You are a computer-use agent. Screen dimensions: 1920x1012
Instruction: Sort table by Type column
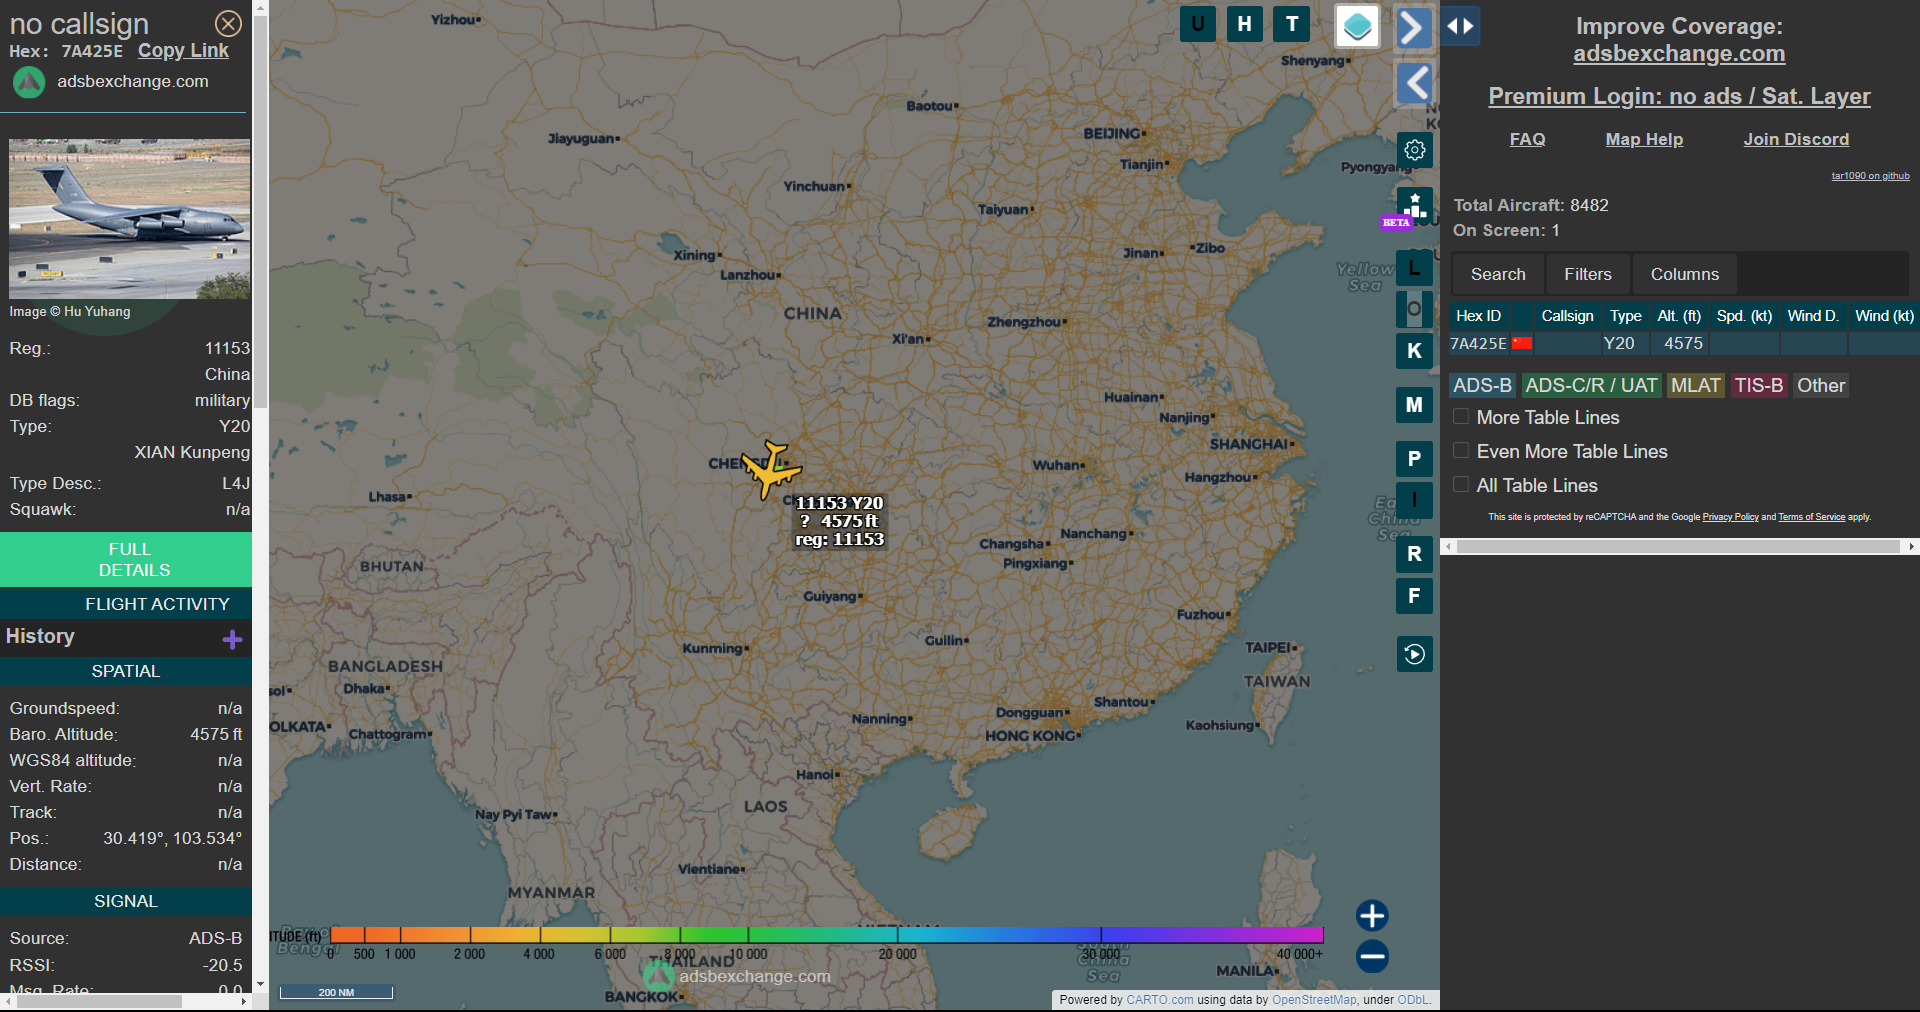point(1625,316)
